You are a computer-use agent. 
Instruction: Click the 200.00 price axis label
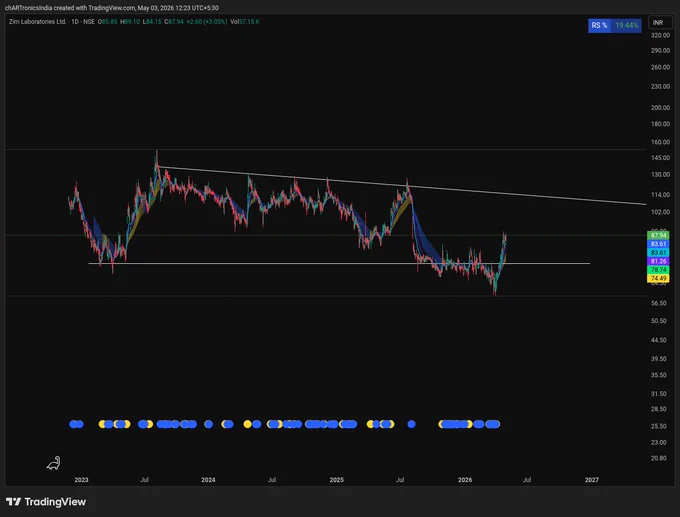[660, 108]
